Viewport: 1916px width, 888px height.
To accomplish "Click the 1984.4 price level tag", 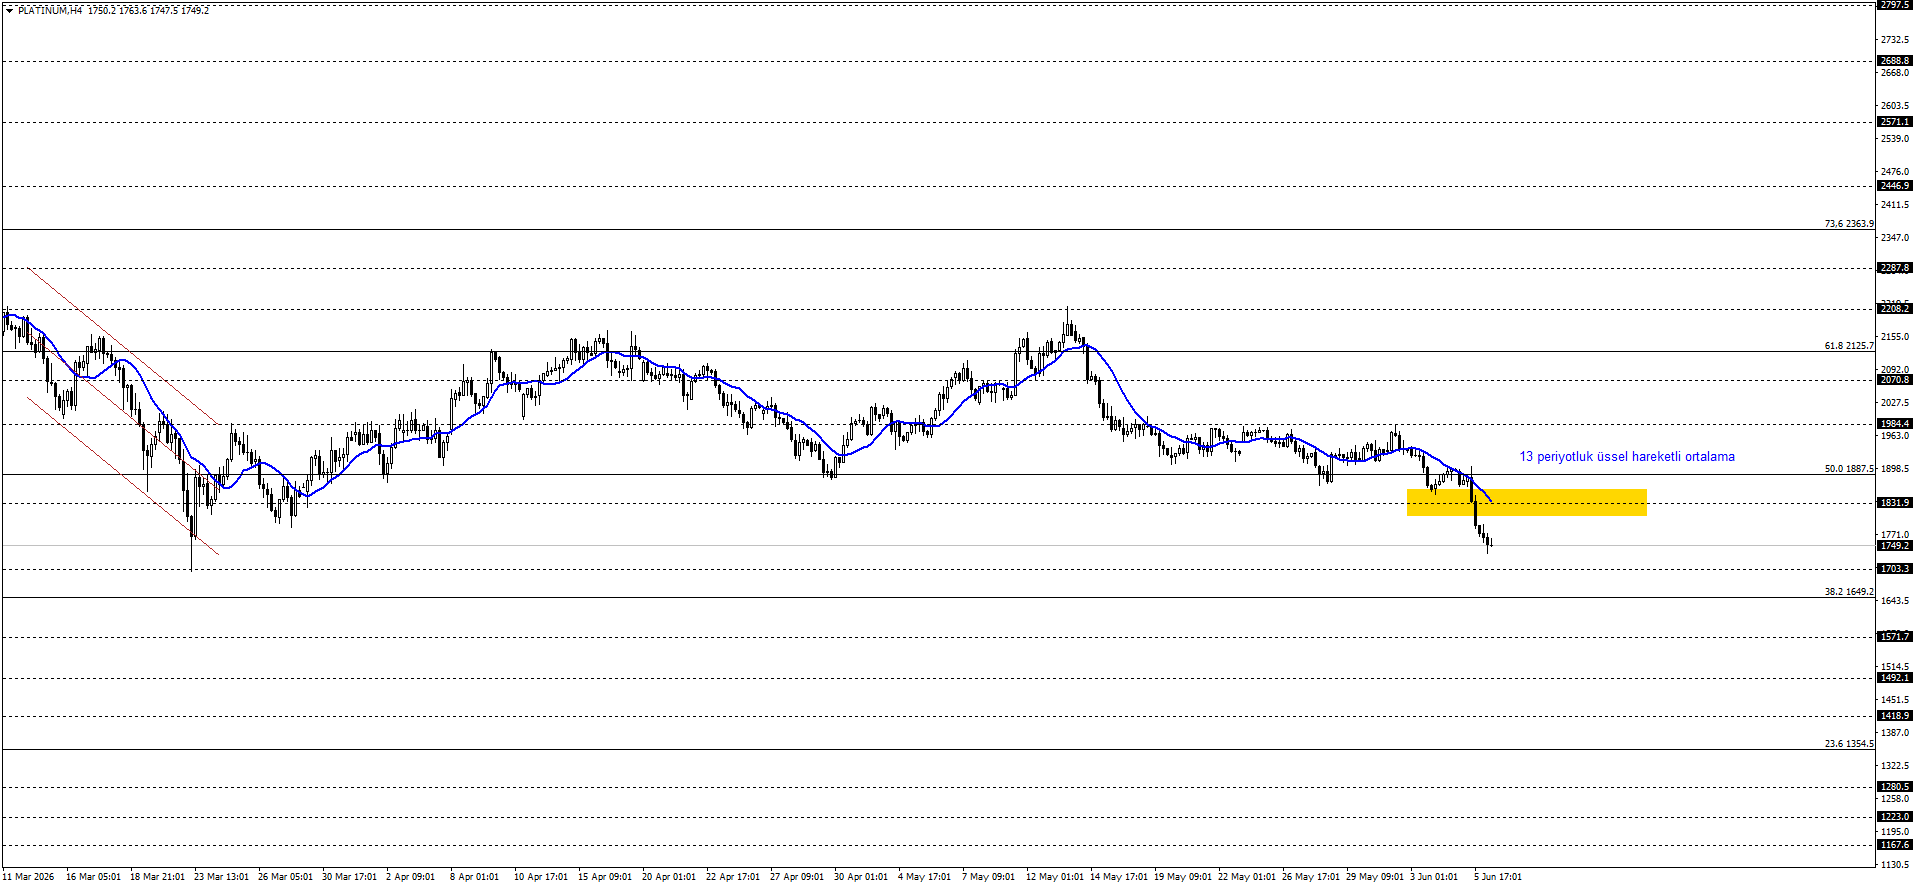I will pos(1895,424).
